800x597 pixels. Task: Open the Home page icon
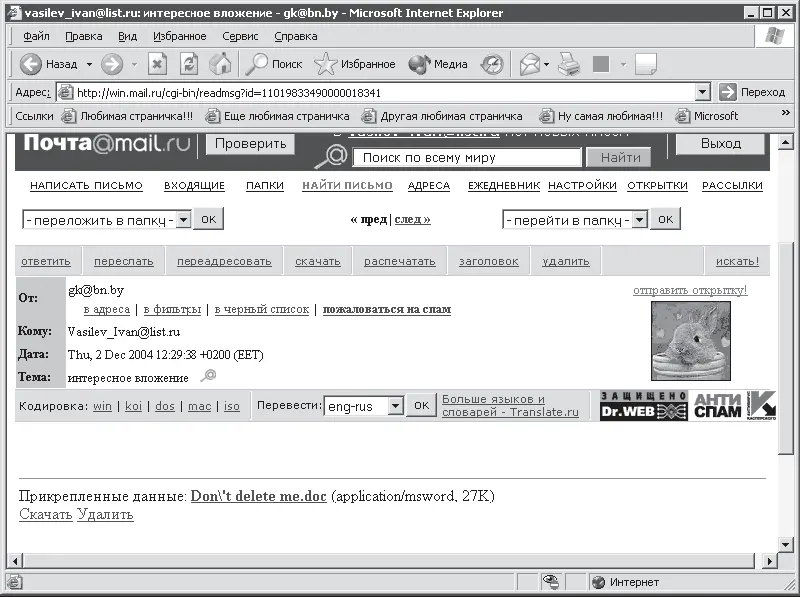[220, 64]
